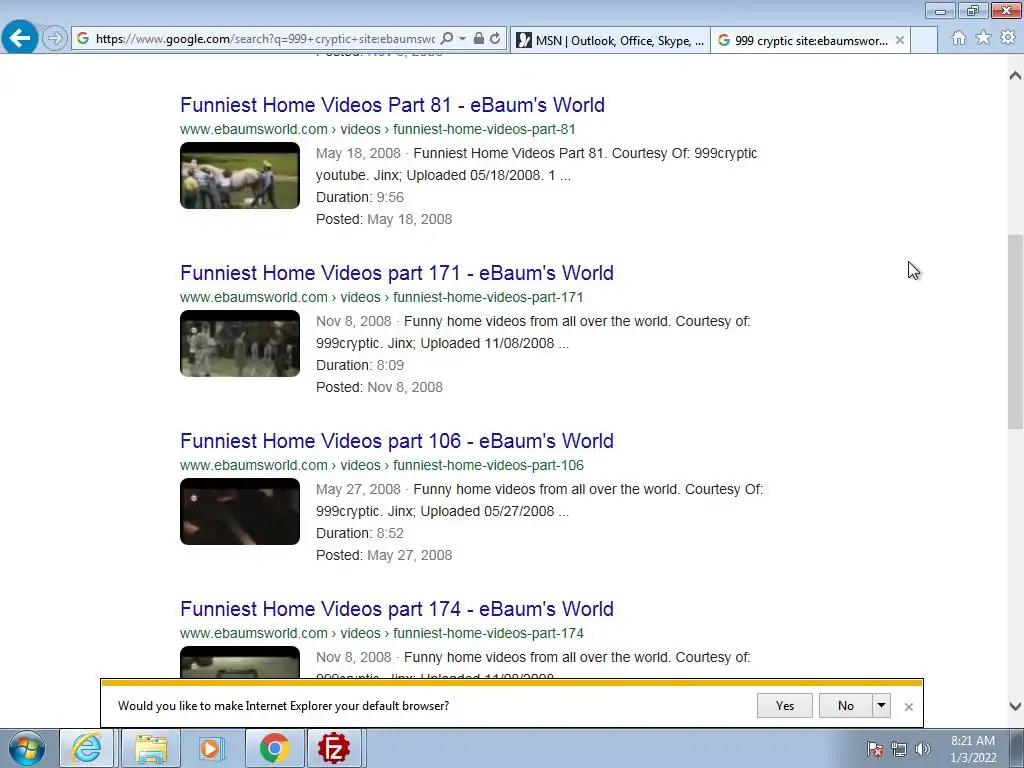This screenshot has width=1024, height=768.
Task: Close the 999 cryptic search tab
Action: [900, 40]
